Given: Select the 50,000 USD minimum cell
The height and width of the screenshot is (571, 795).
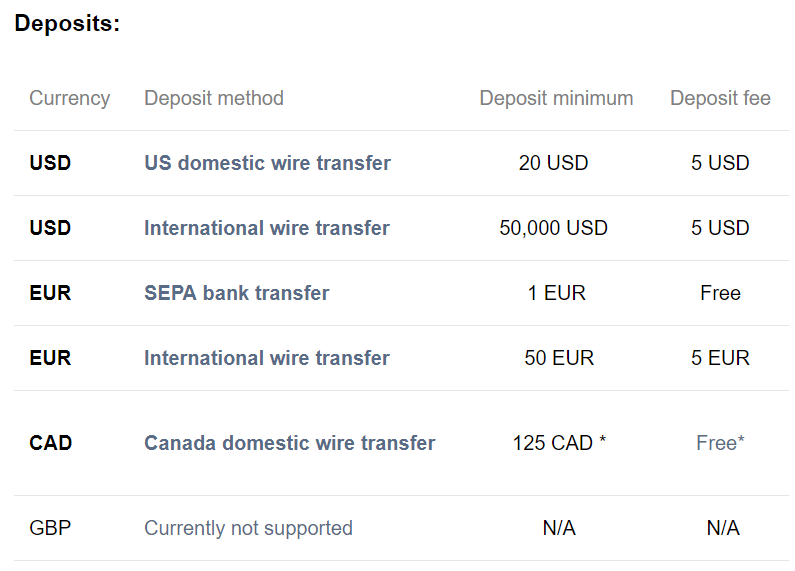Looking at the screenshot, I should (553, 228).
